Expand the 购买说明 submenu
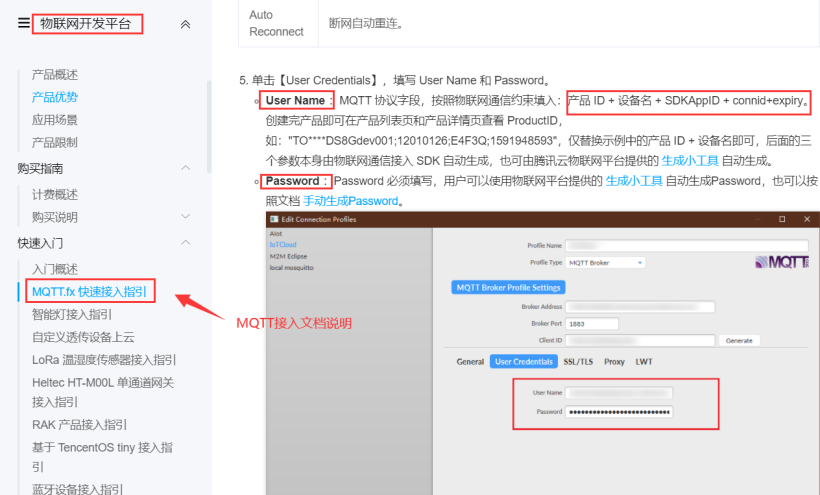Image resolution: width=820 pixels, height=495 pixels. pyautogui.click(x=185, y=217)
